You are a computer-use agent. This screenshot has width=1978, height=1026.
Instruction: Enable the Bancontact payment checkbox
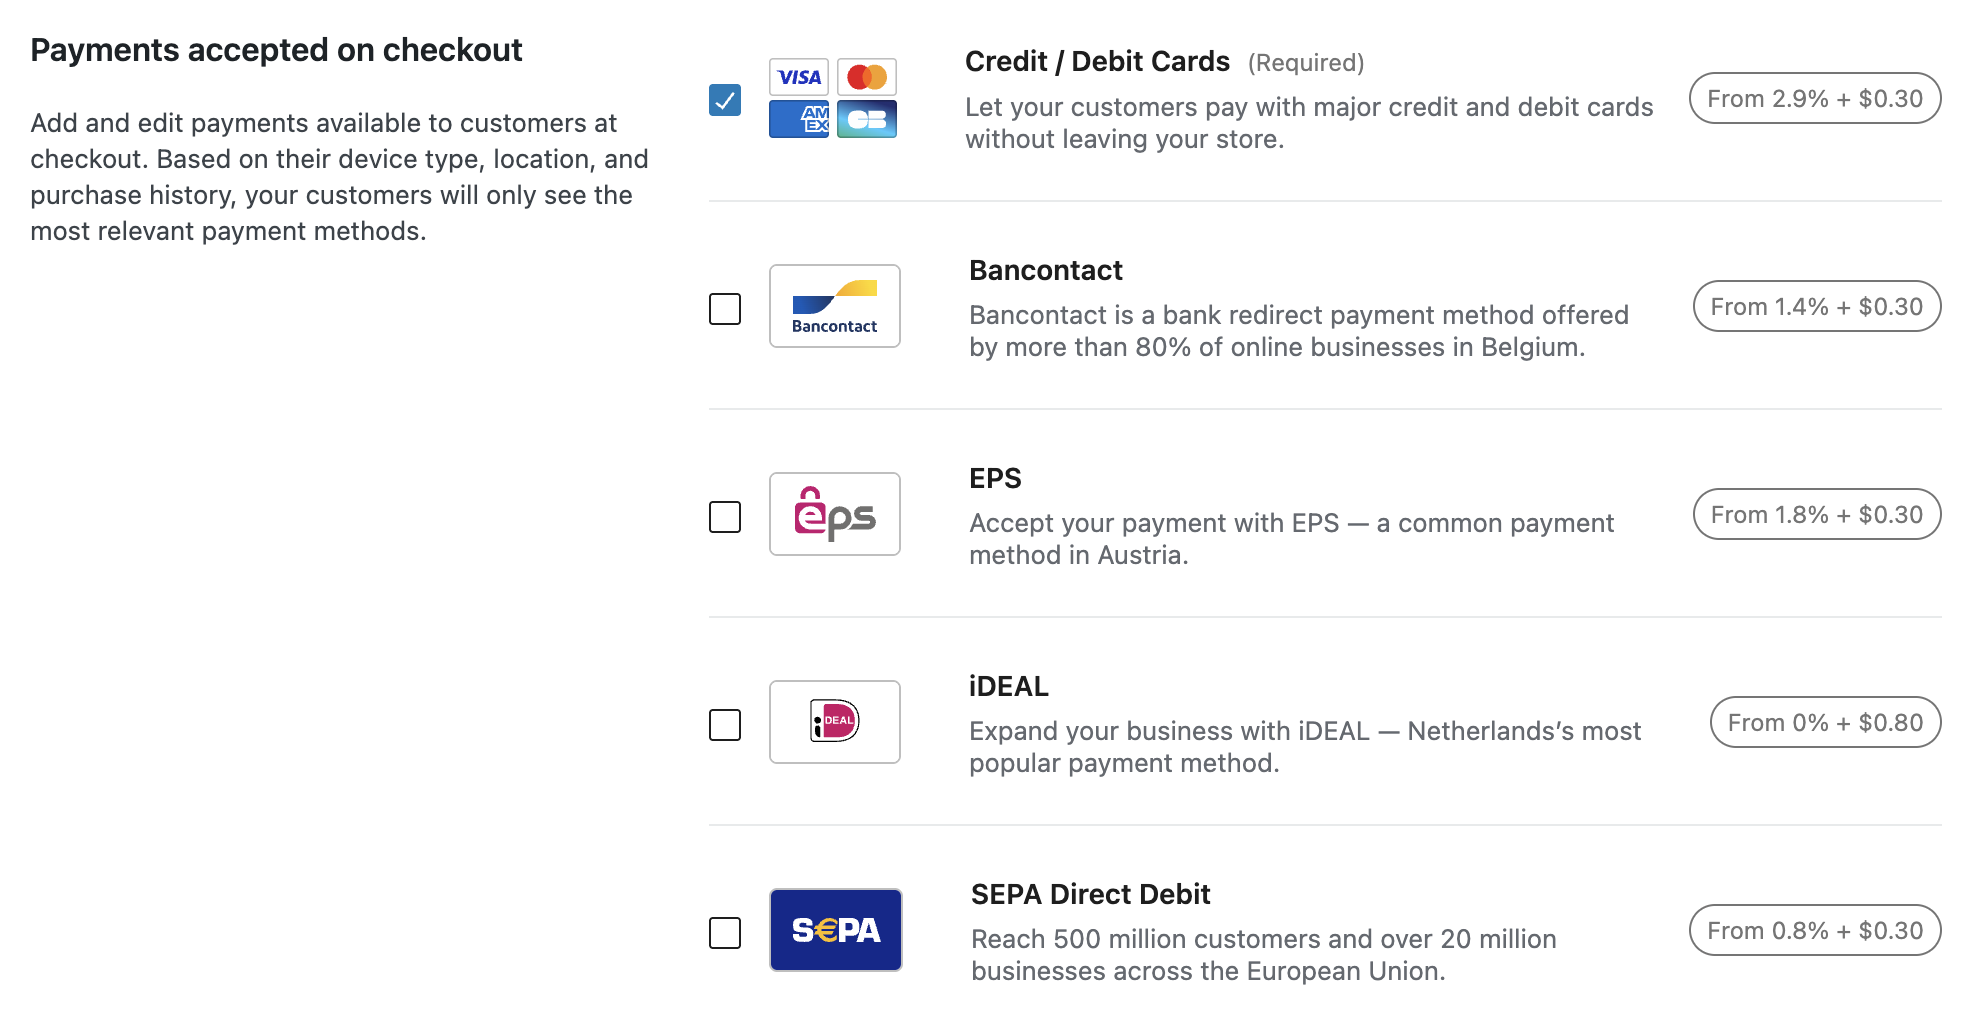tap(725, 309)
